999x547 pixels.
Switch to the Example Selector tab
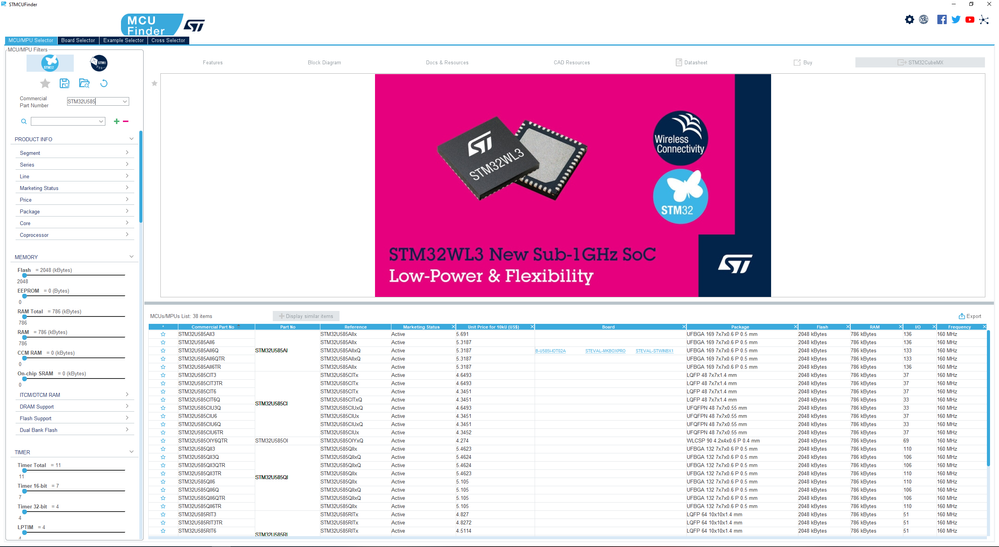124,40
